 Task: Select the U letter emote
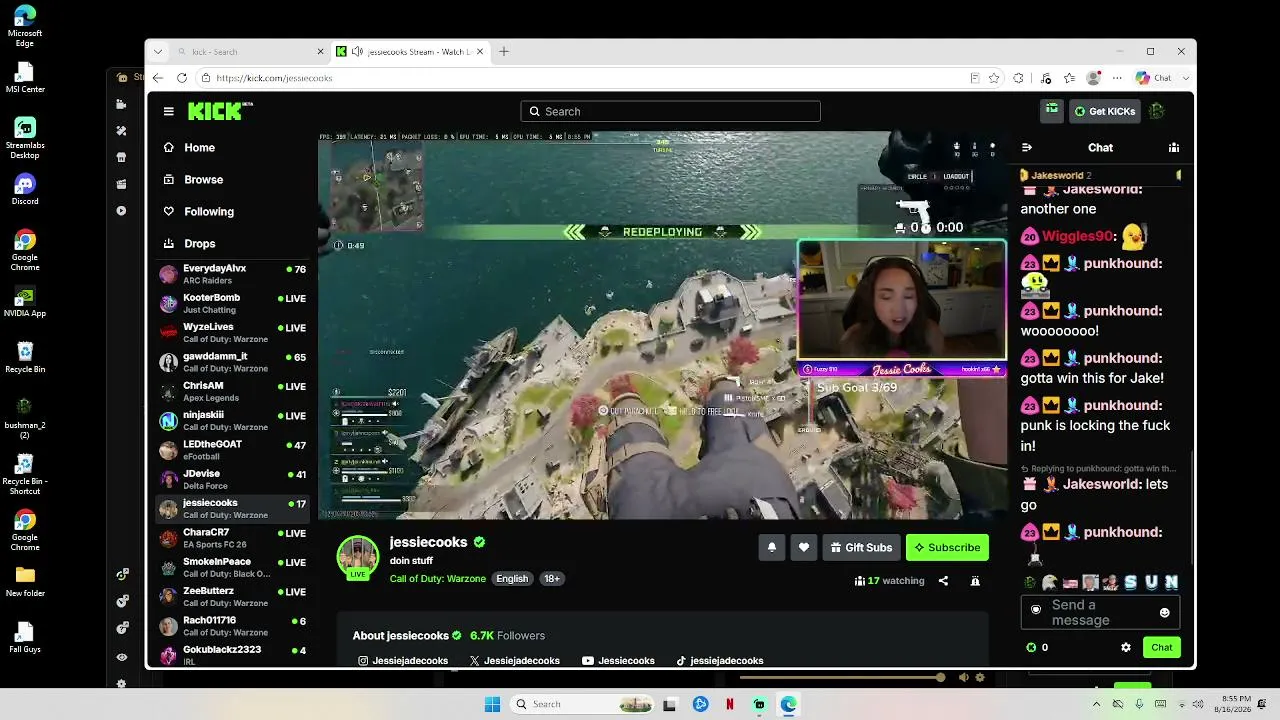[x=1151, y=582]
